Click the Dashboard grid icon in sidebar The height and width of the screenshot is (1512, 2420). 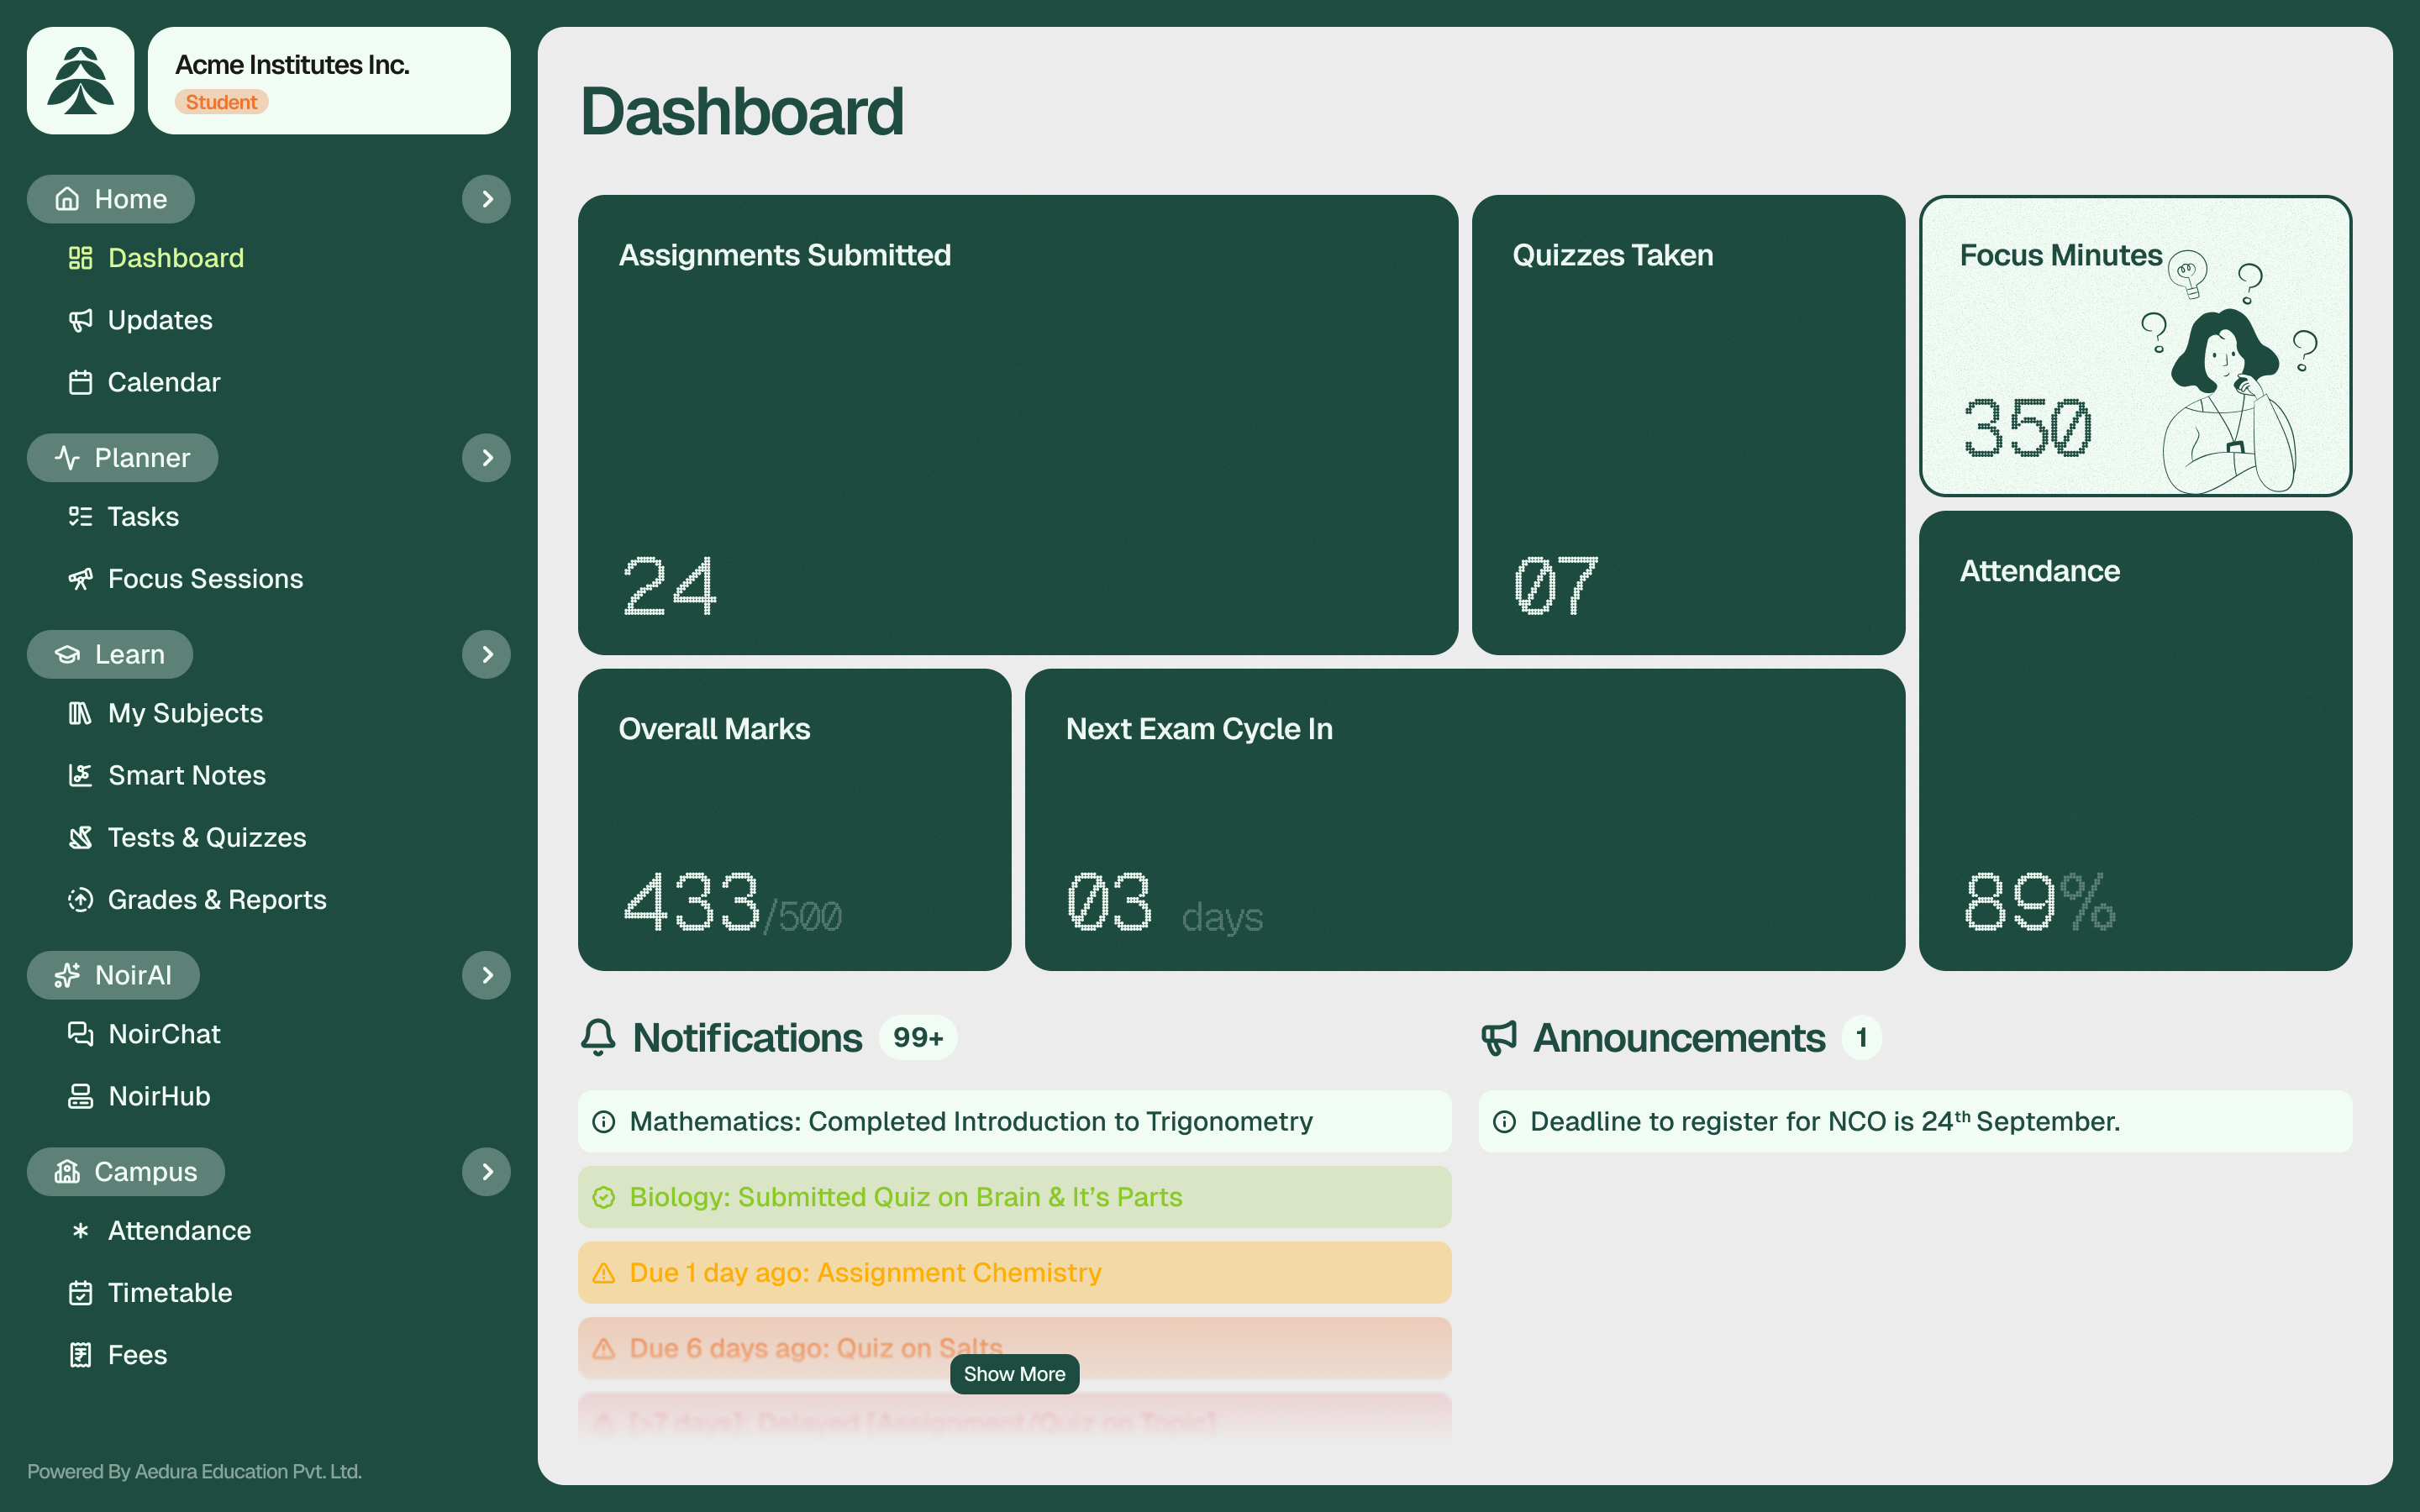80,258
